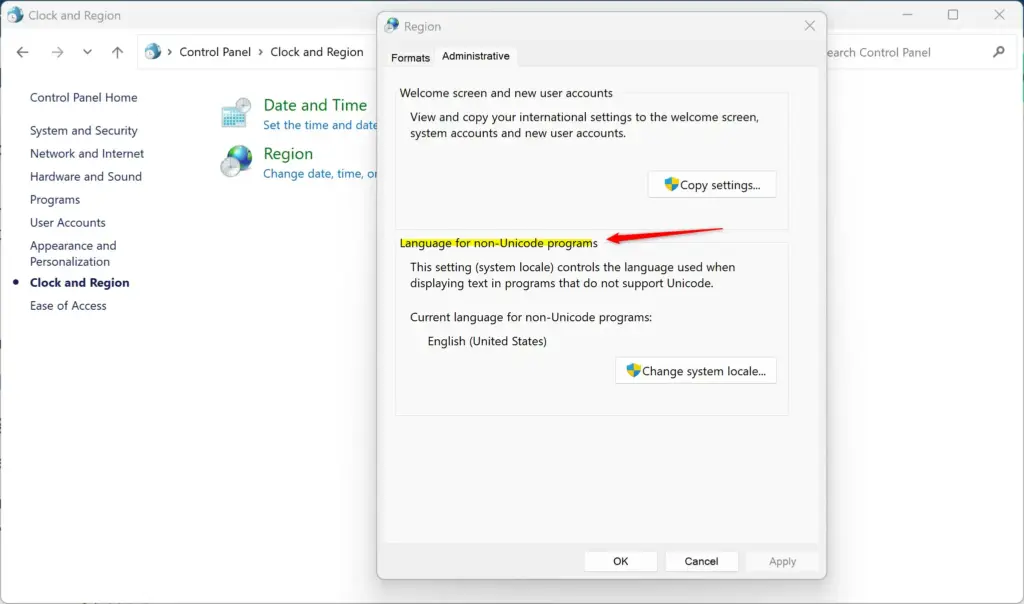Go forward with the forward arrow
Image resolution: width=1024 pixels, height=604 pixels.
[x=57, y=52]
